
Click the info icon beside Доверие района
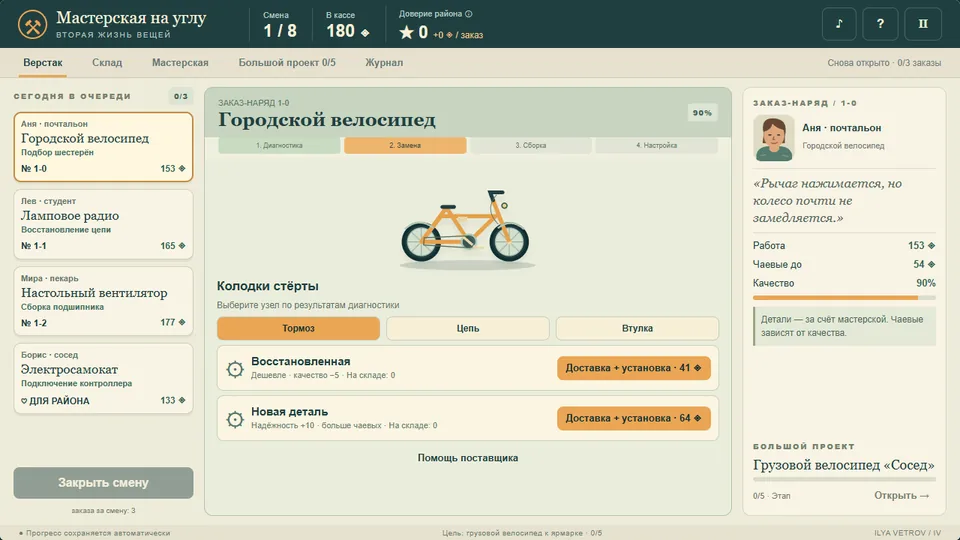point(468,14)
